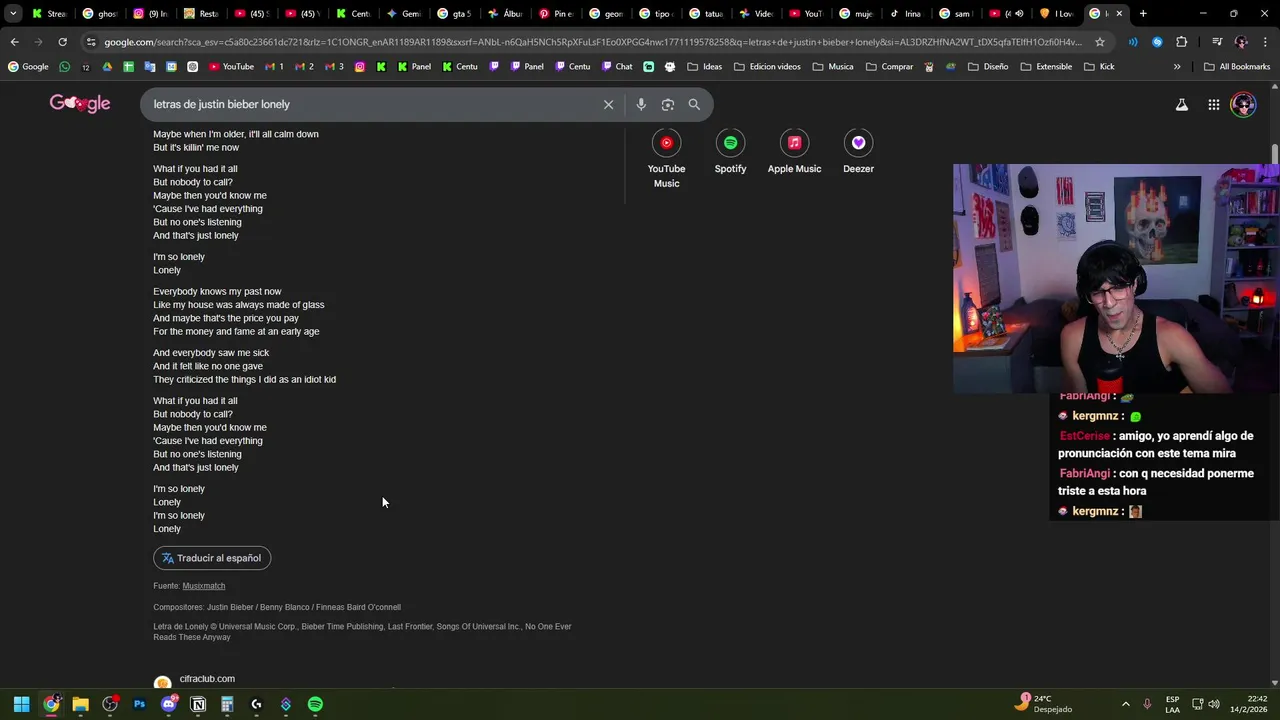Open Chrome extensions puzzle menu
The width and height of the screenshot is (1280, 720).
coord(1182,42)
